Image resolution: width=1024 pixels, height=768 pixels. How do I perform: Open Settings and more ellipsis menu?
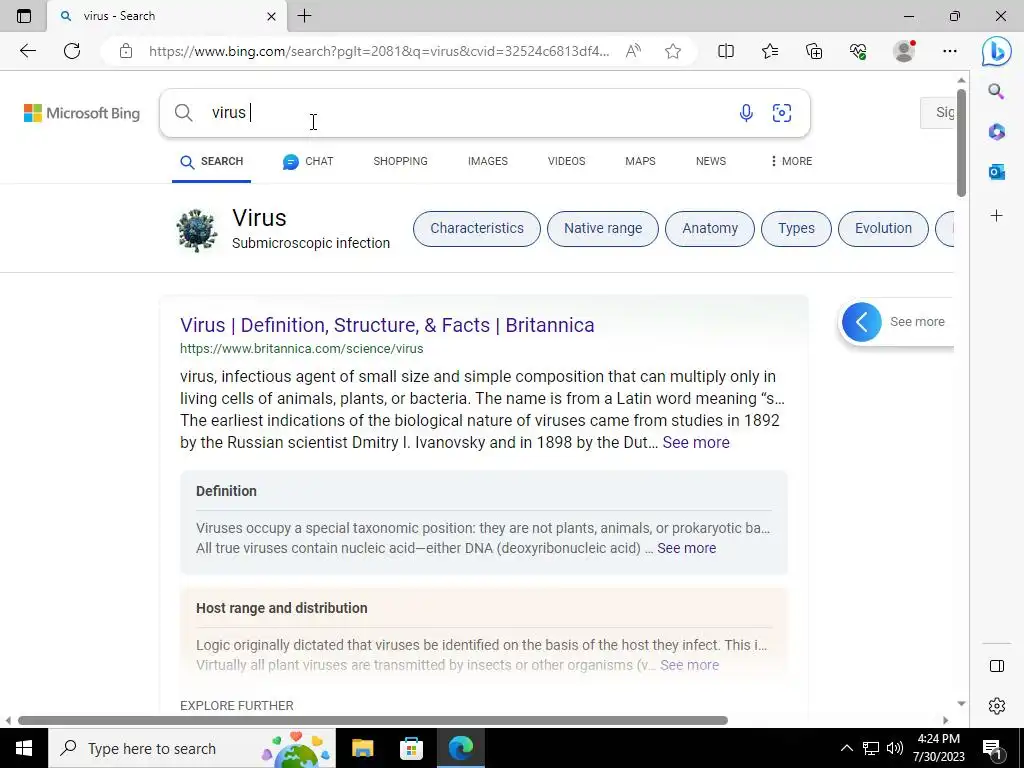pos(950,51)
